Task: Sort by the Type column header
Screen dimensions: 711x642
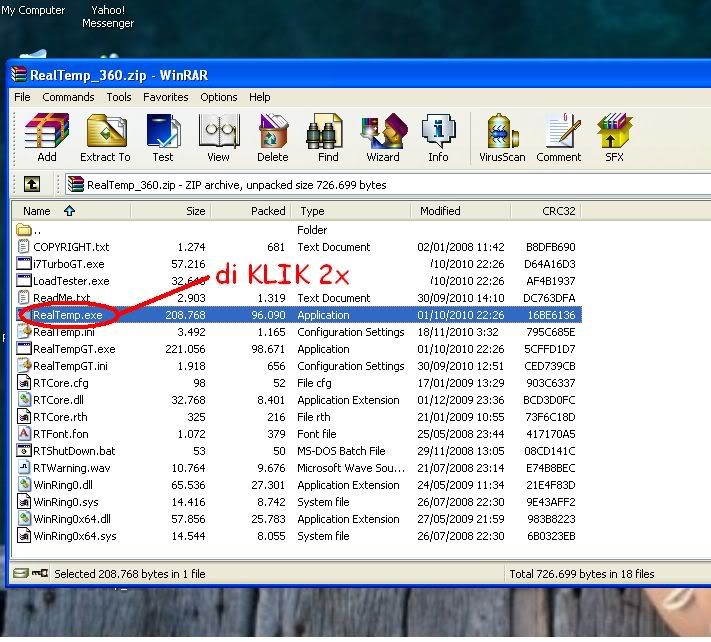Action: coord(351,211)
